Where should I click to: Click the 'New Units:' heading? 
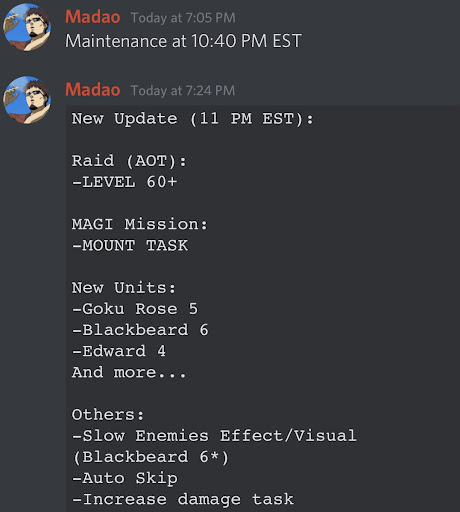point(124,288)
